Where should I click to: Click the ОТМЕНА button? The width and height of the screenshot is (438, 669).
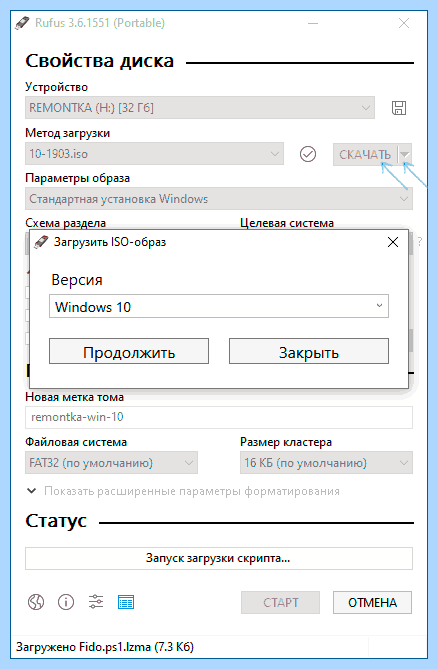372,602
